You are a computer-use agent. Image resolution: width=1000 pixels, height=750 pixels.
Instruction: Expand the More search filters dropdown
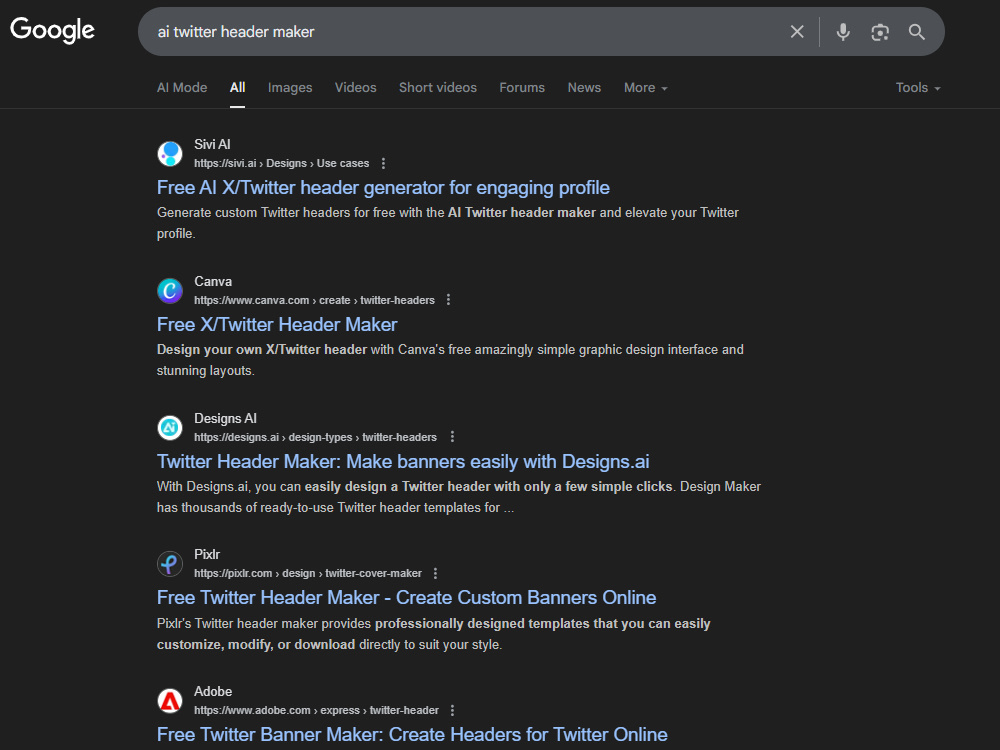coord(645,87)
